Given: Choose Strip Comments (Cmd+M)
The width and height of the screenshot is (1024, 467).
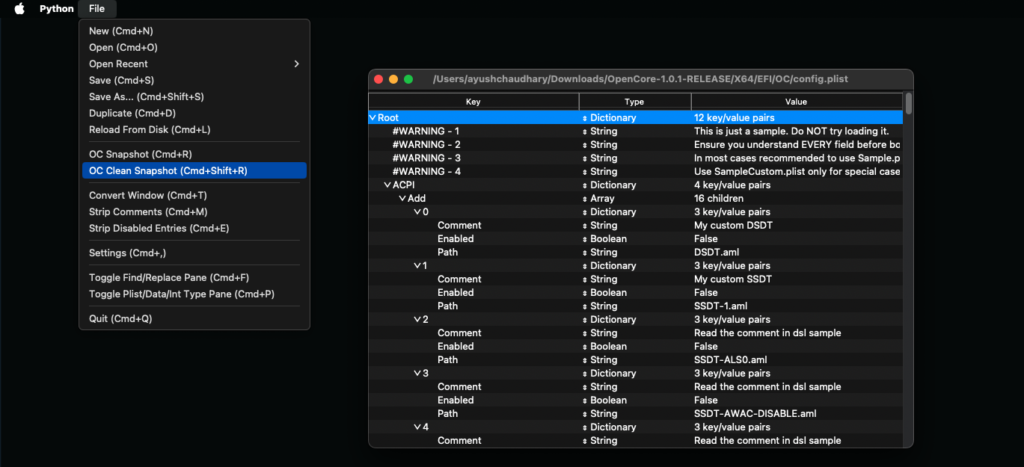Looking at the screenshot, I should pos(194,212).
